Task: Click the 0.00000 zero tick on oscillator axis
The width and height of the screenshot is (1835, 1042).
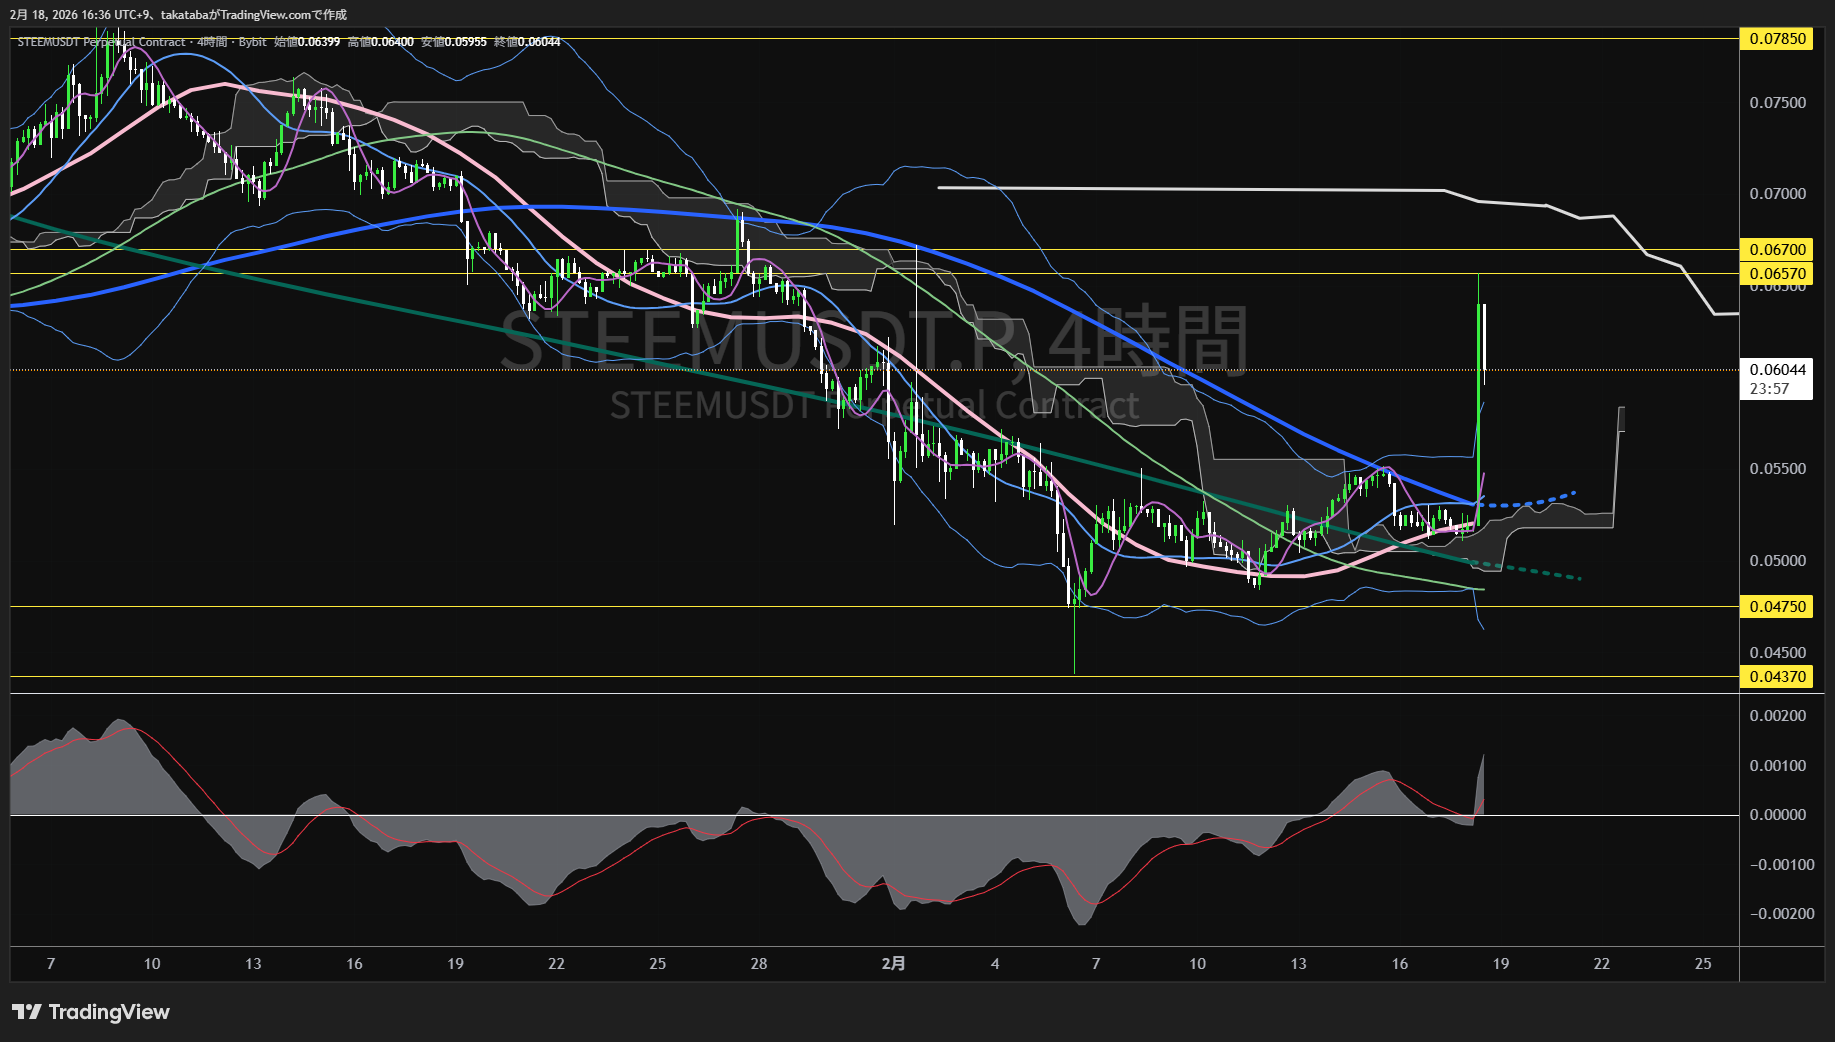Action: pos(1777,815)
